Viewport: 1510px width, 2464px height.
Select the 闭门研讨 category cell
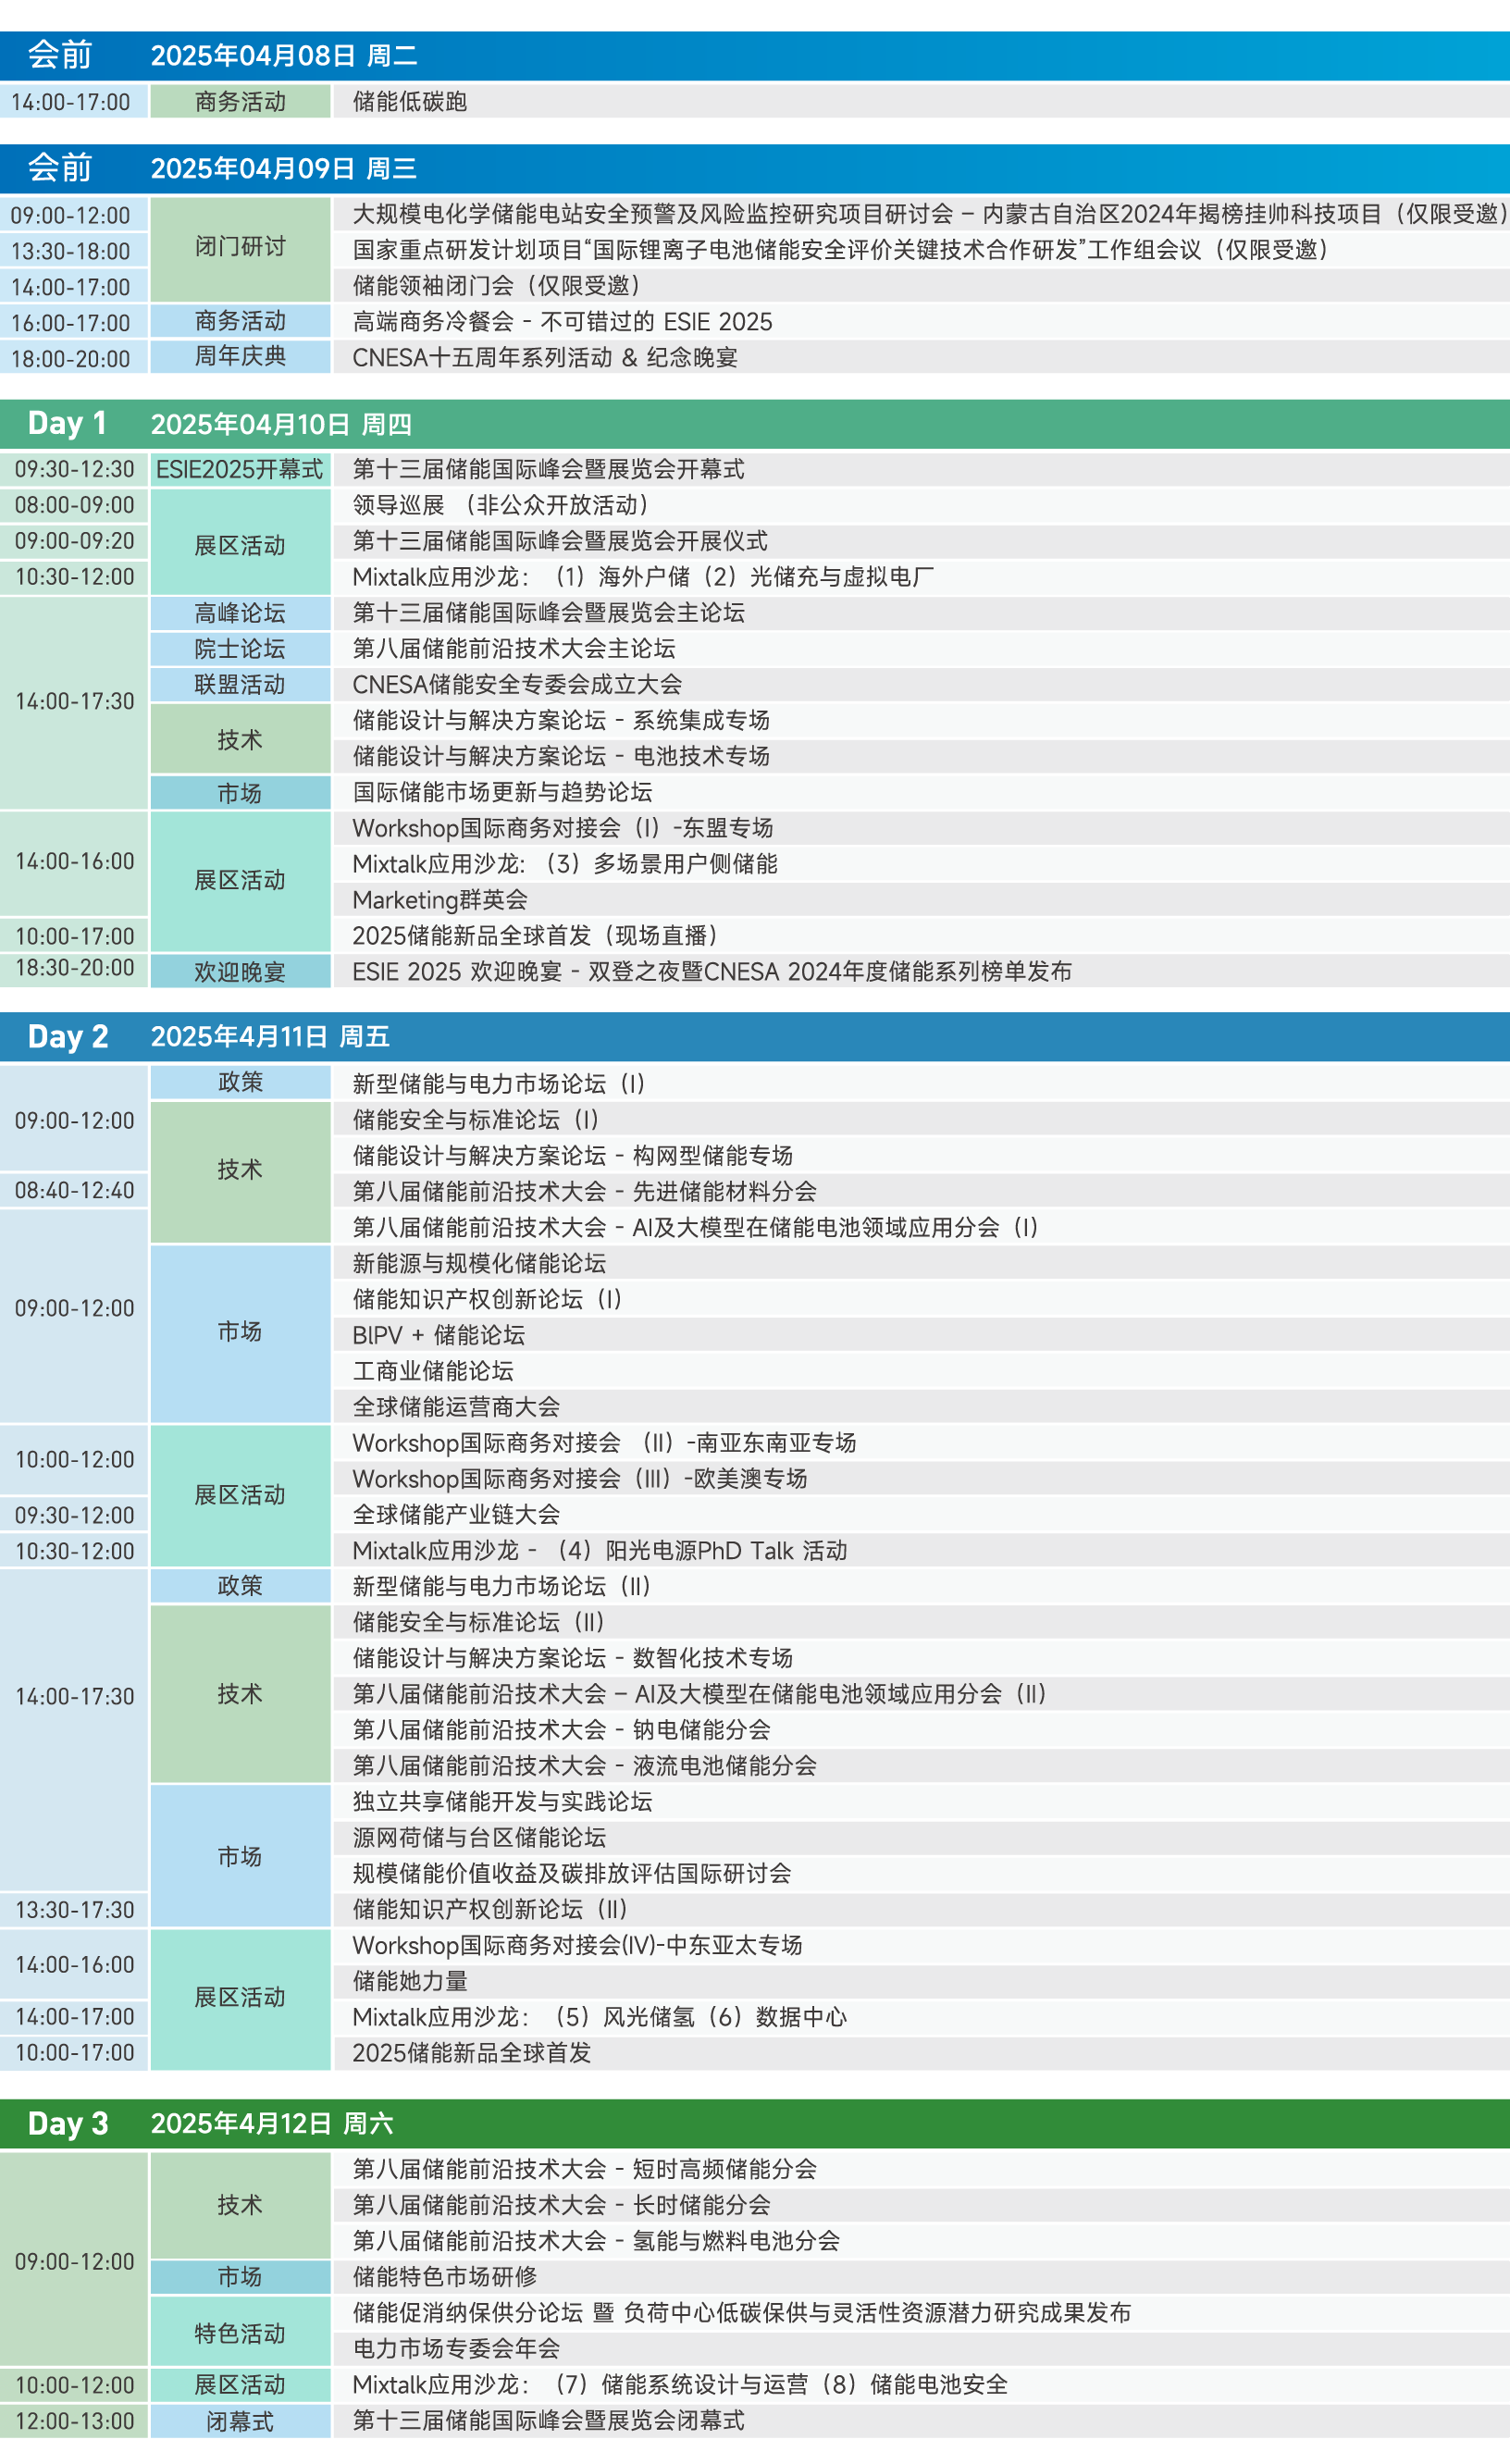coord(240,248)
